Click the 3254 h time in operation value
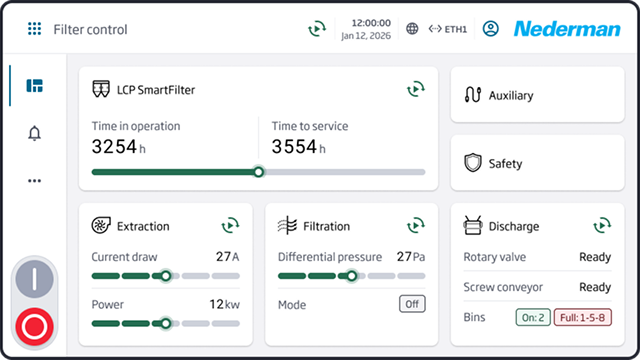The image size is (640, 360). click(x=118, y=147)
